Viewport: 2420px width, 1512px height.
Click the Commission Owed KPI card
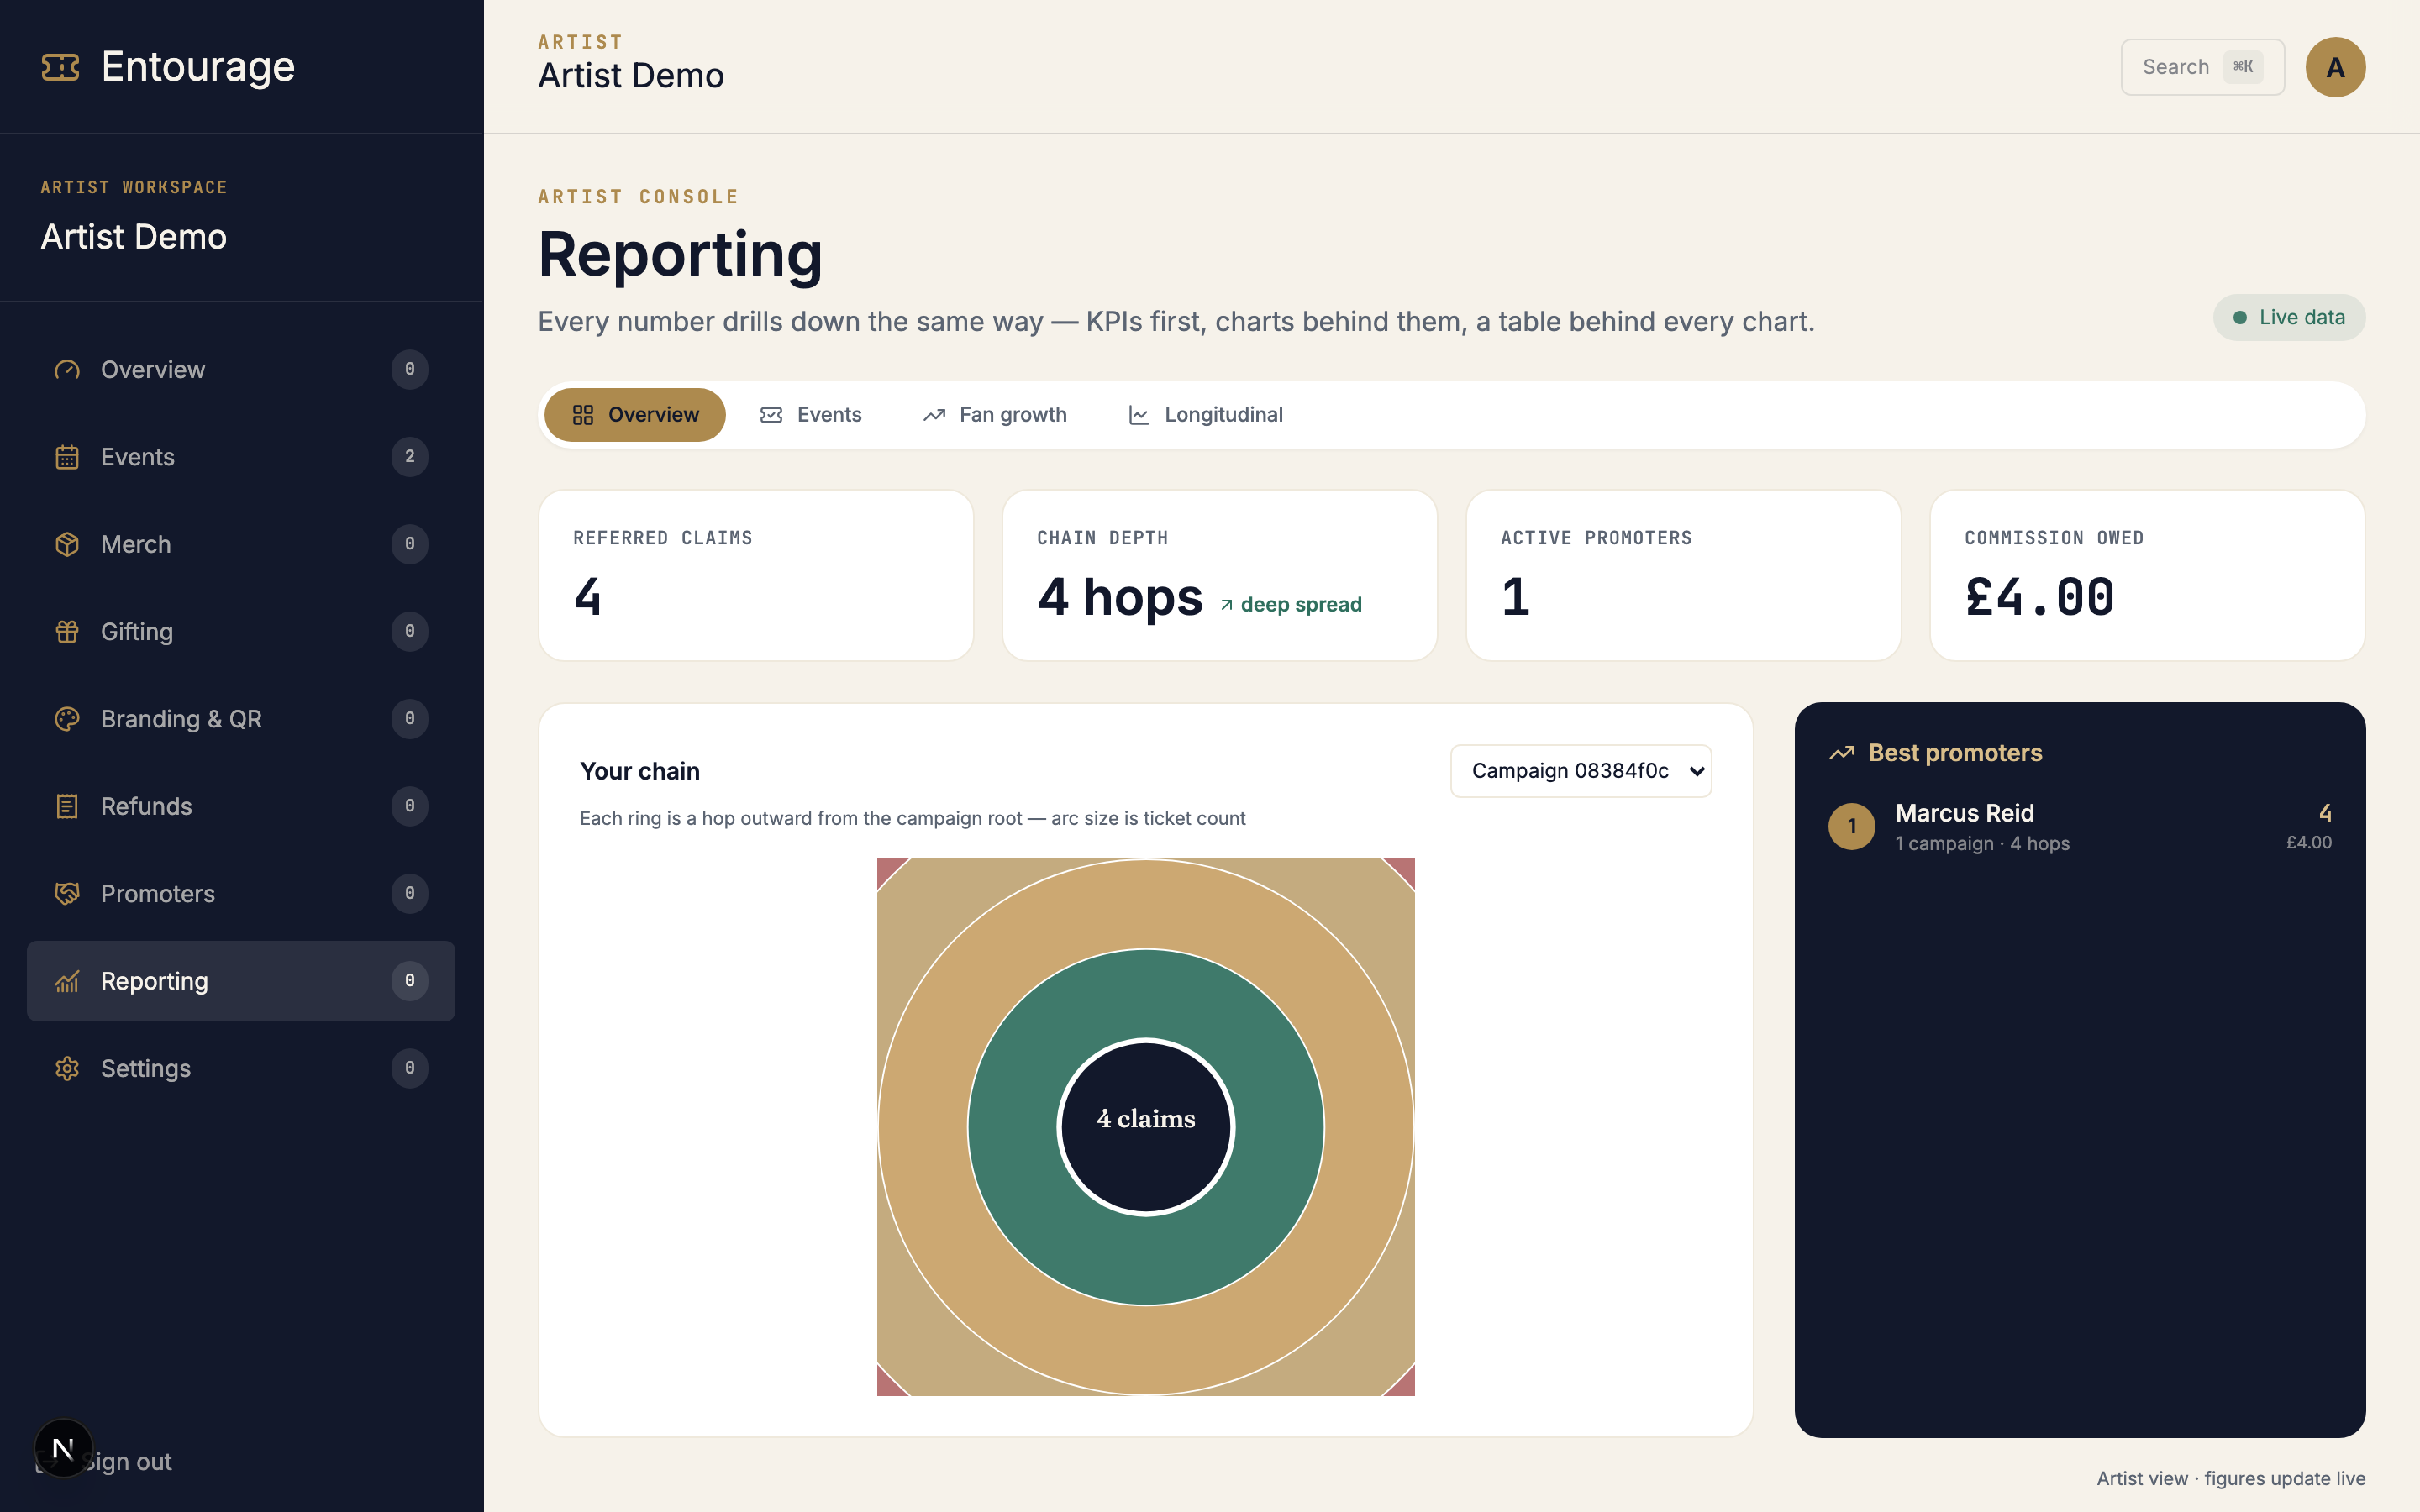point(2147,575)
